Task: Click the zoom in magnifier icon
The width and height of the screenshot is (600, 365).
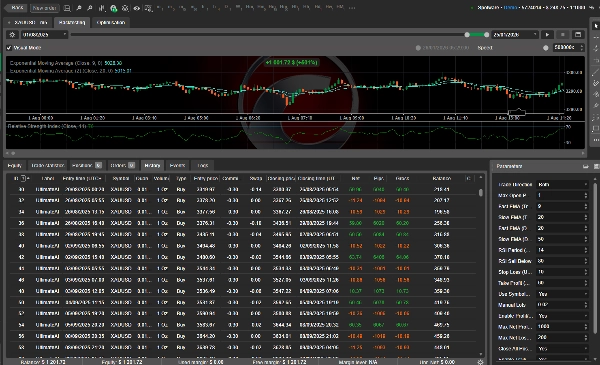Action: (x=78, y=8)
